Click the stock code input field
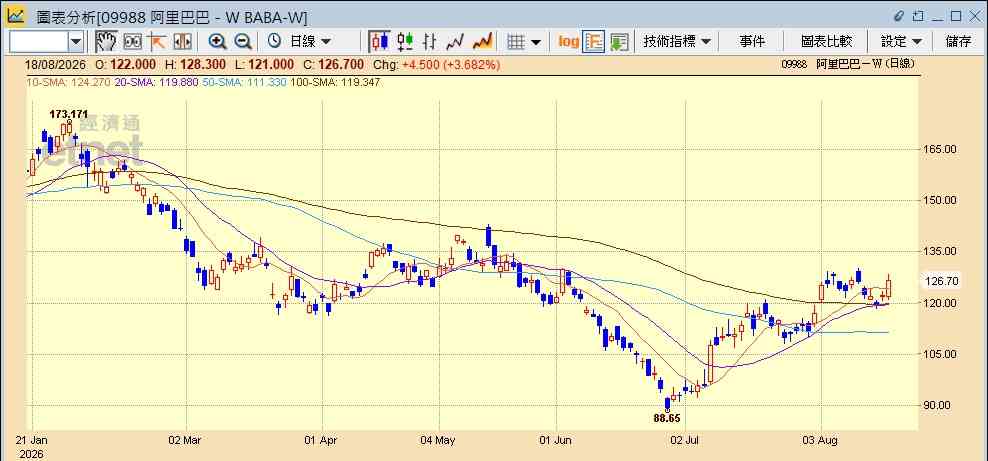This screenshot has height=461, width=988. [x=37, y=42]
